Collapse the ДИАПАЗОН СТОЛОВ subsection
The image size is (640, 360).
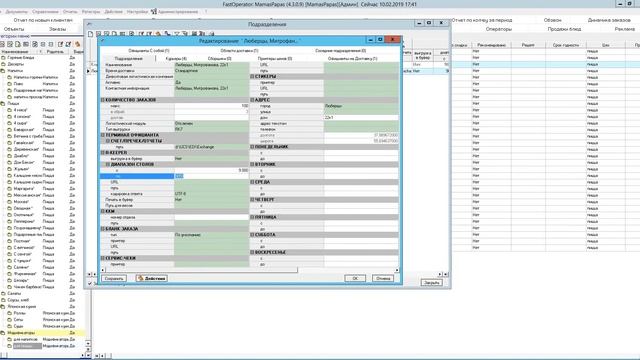pos(108,164)
